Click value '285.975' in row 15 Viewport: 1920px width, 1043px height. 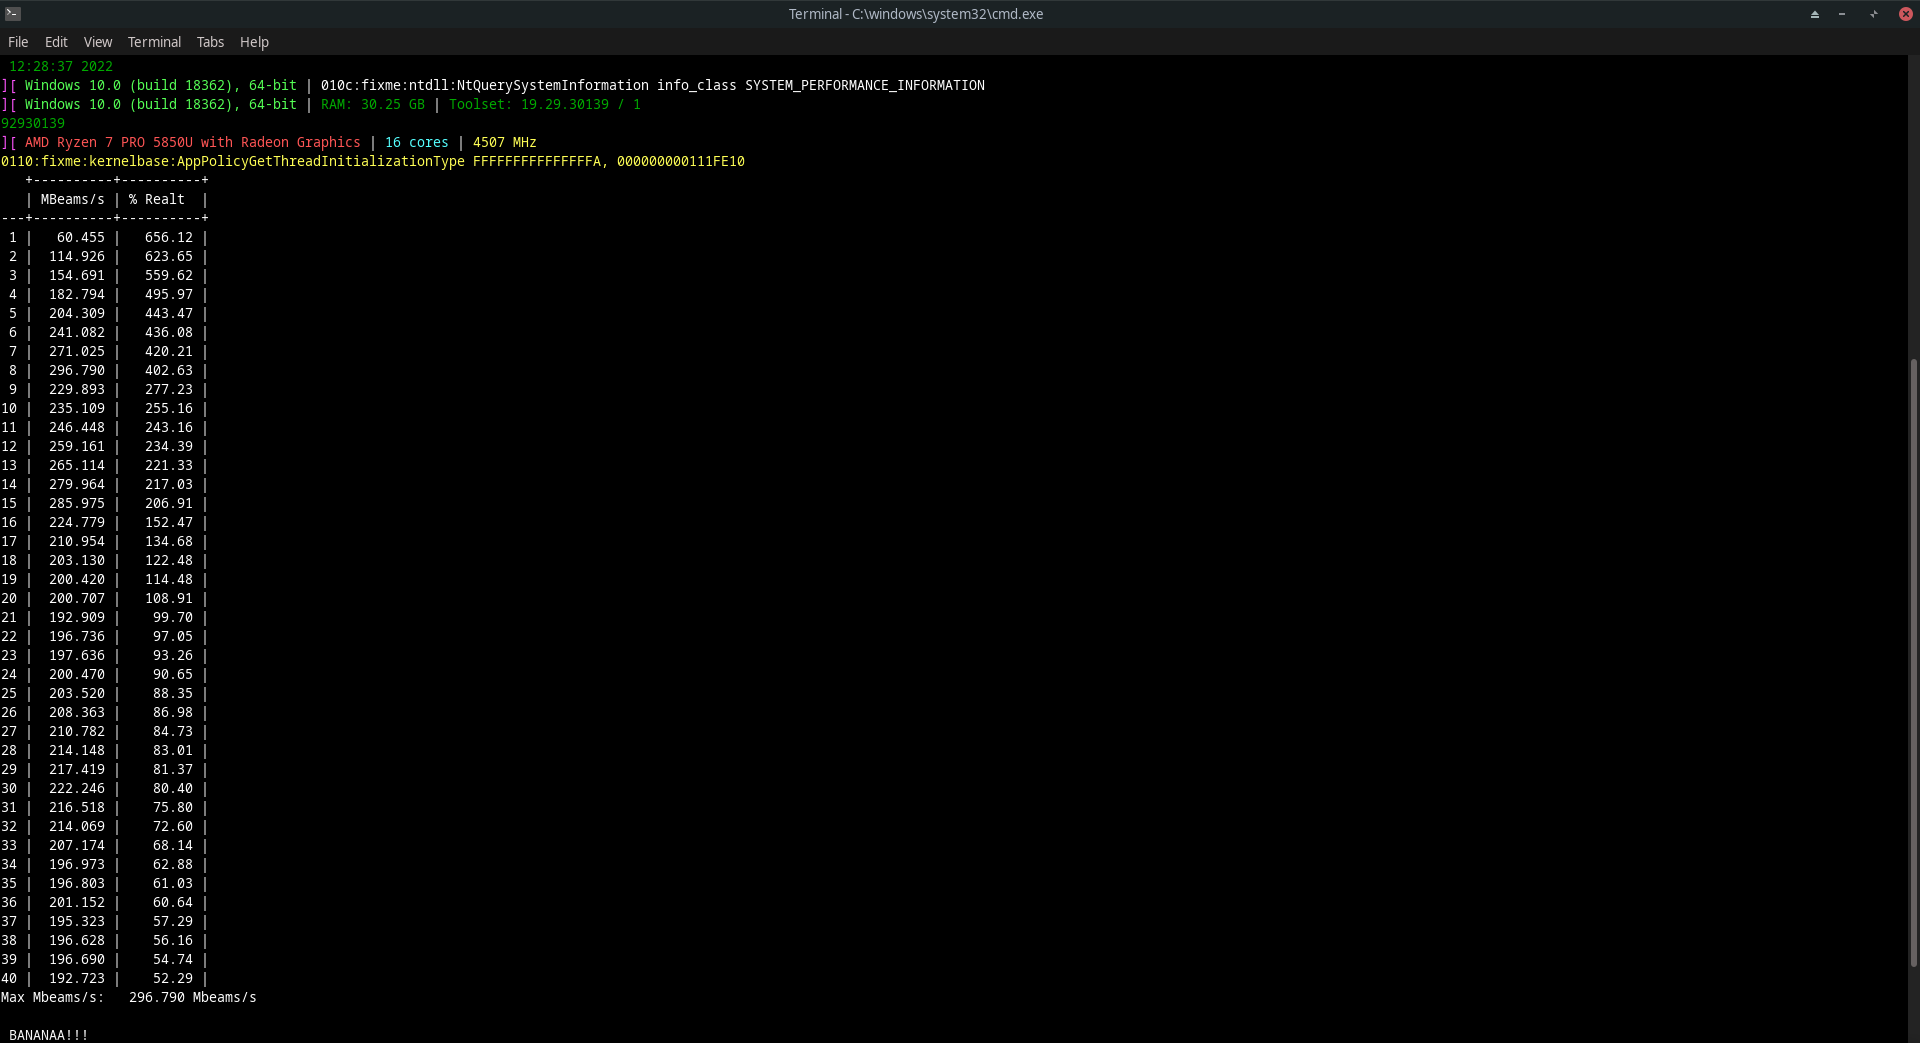77,503
